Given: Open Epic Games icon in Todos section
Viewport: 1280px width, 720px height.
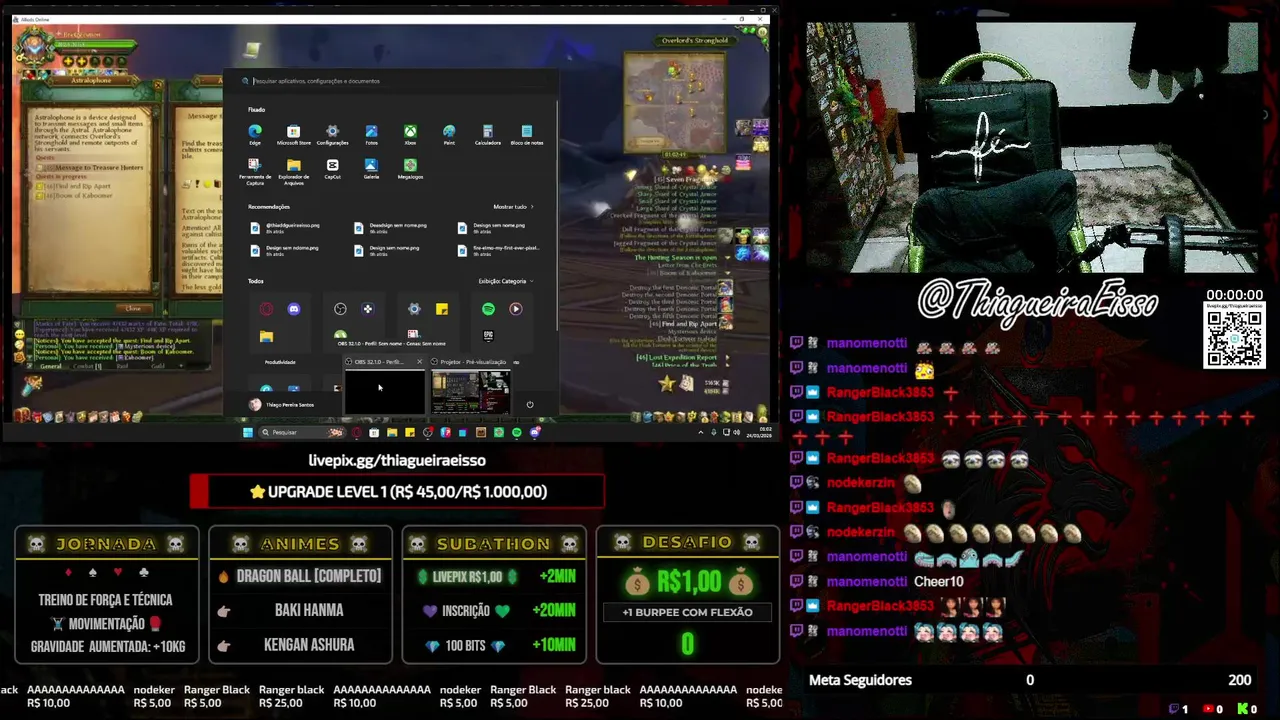Looking at the screenshot, I should tap(488, 336).
